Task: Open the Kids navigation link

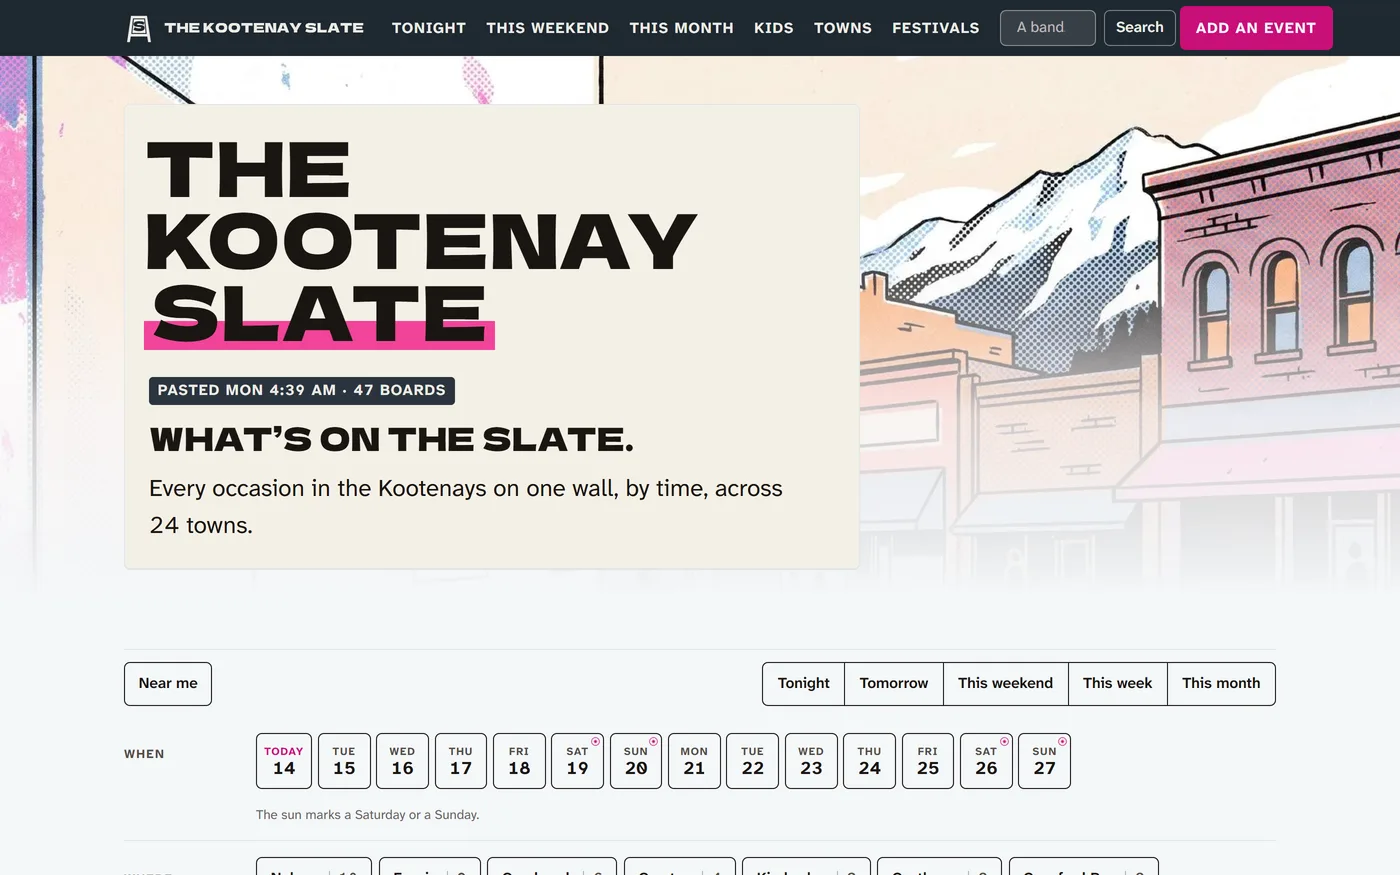Action: coord(774,28)
